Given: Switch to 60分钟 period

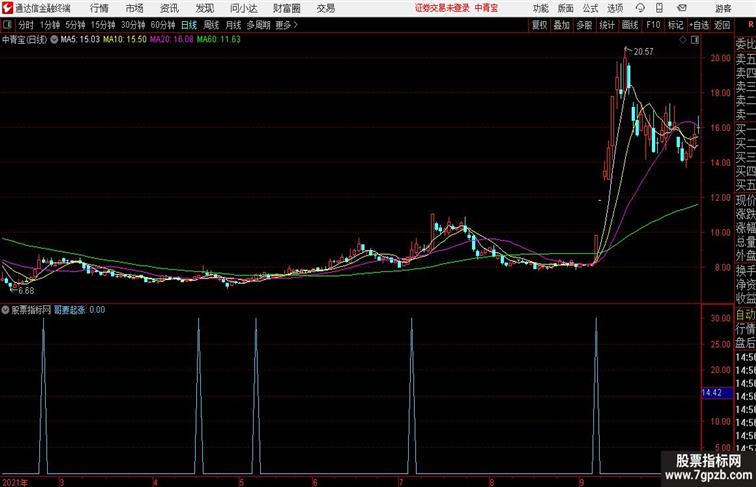Looking at the screenshot, I should (x=163, y=25).
